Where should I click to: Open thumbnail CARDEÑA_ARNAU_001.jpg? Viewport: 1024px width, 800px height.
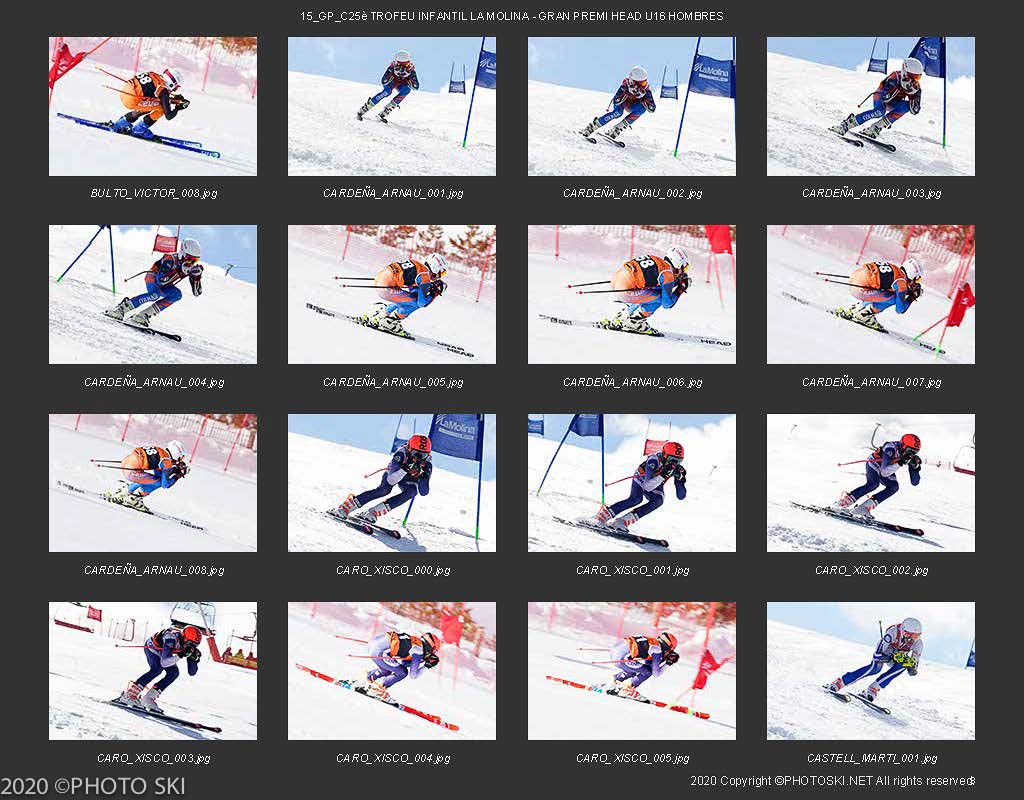(x=392, y=106)
